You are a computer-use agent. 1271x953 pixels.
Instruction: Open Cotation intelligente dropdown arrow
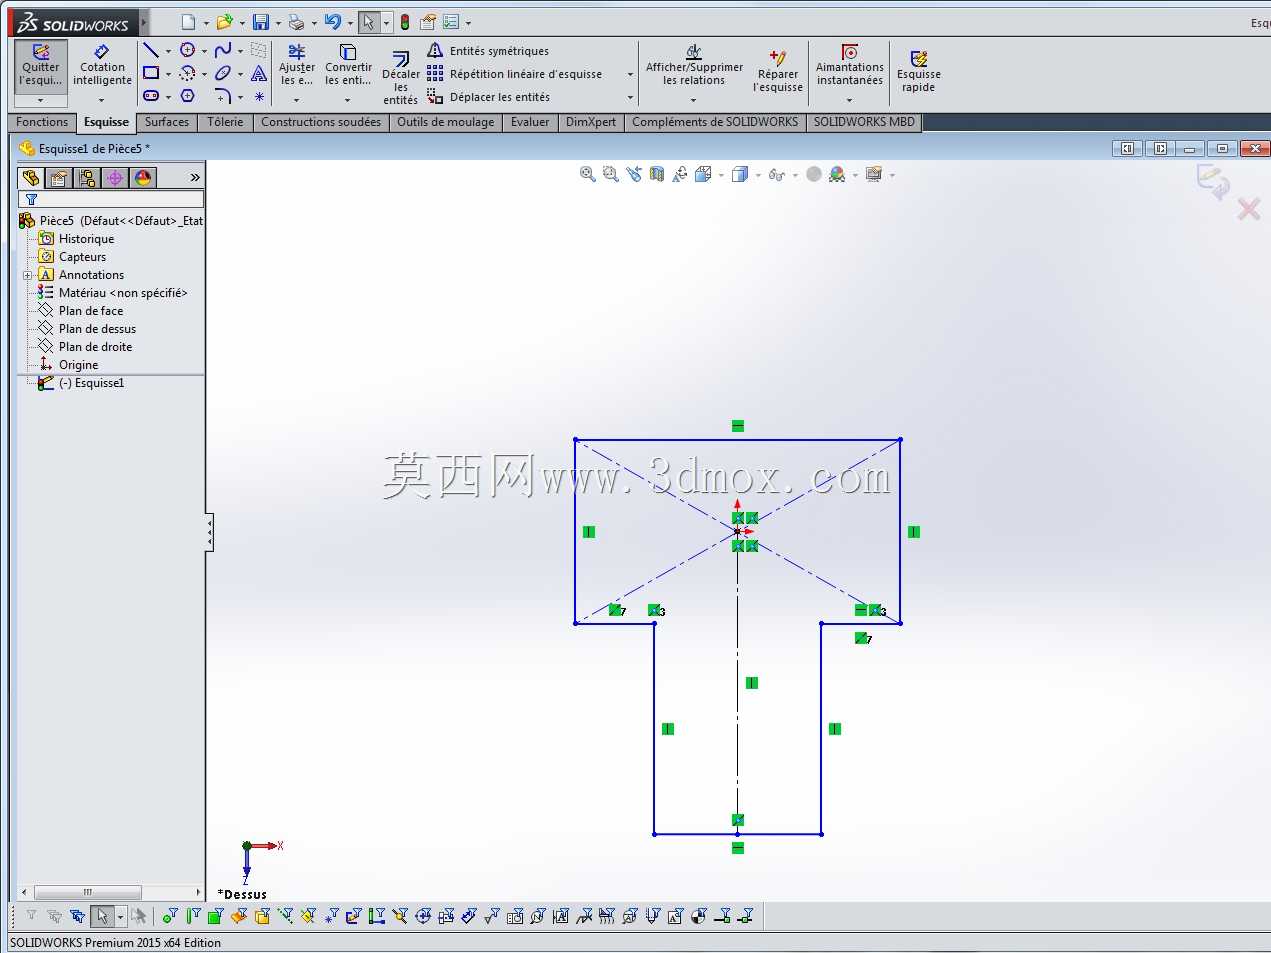point(102,100)
